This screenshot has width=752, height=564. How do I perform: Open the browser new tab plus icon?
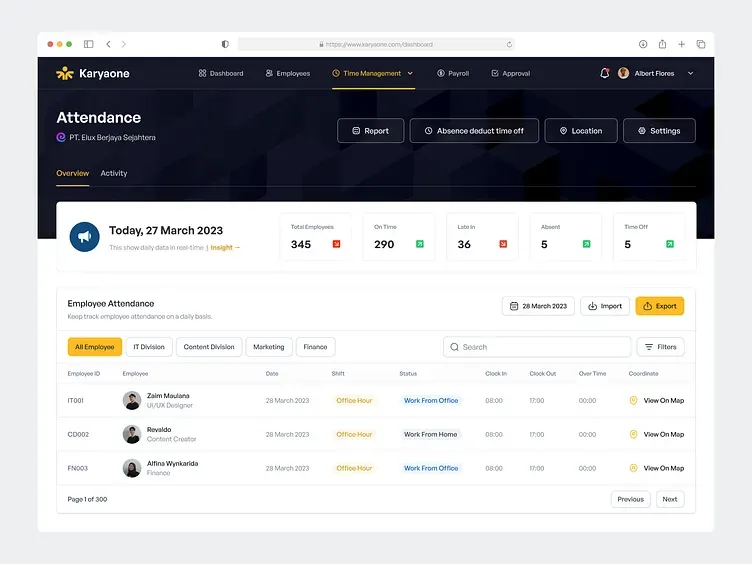[x=682, y=44]
